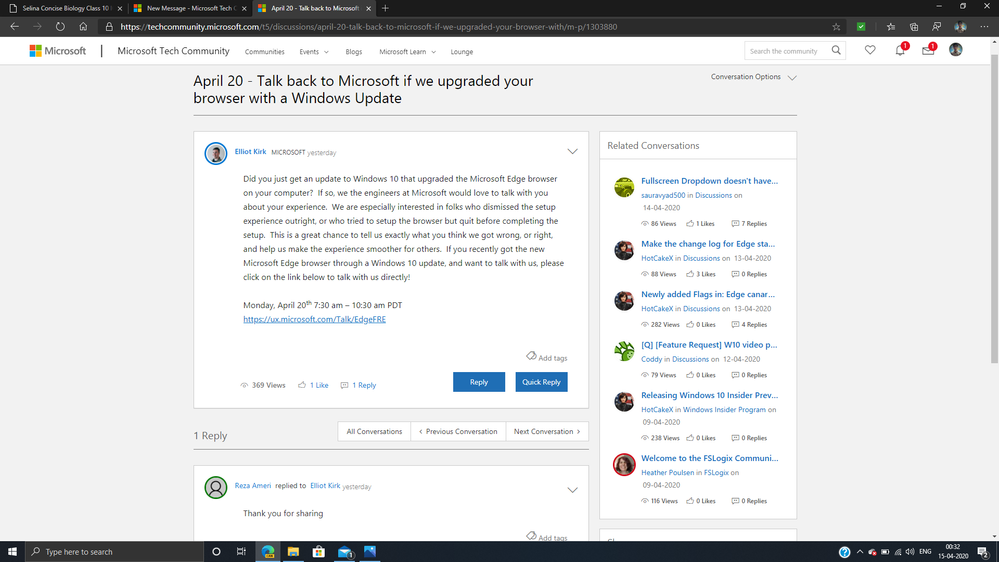Click the Add tags icon on Elliot's post
Image resolution: width=999 pixels, height=562 pixels.
coord(531,356)
